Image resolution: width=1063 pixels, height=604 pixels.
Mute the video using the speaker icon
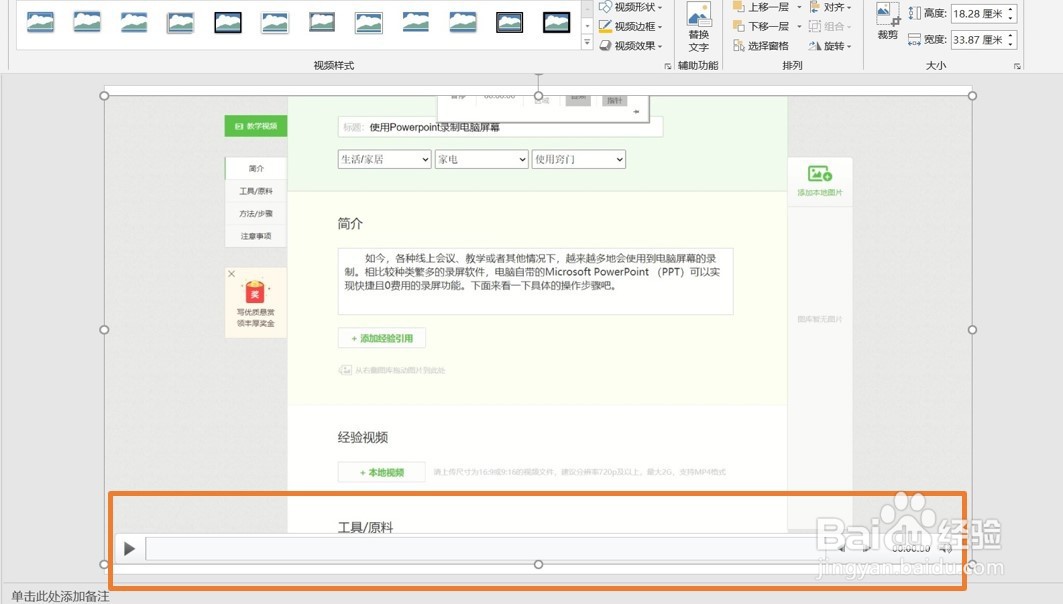[x=946, y=548]
